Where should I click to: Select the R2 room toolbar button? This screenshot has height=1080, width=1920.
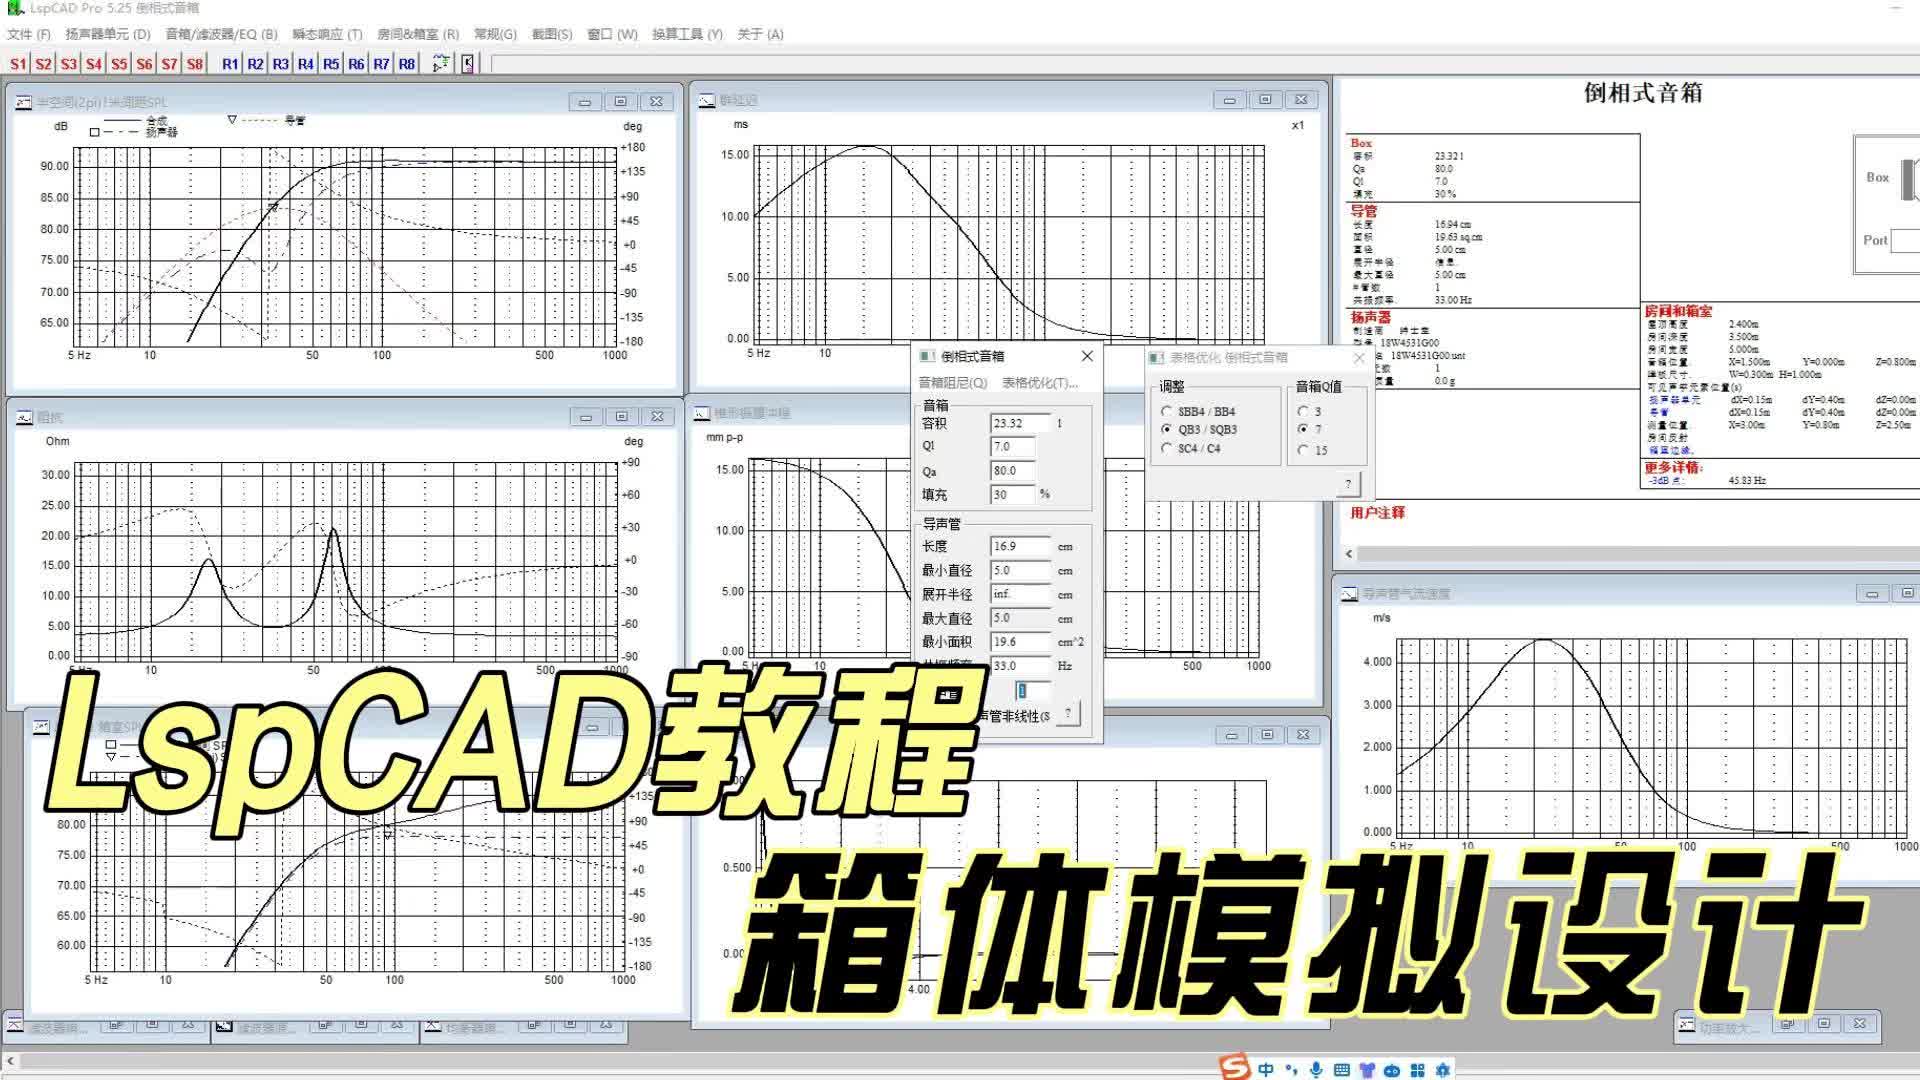click(255, 64)
